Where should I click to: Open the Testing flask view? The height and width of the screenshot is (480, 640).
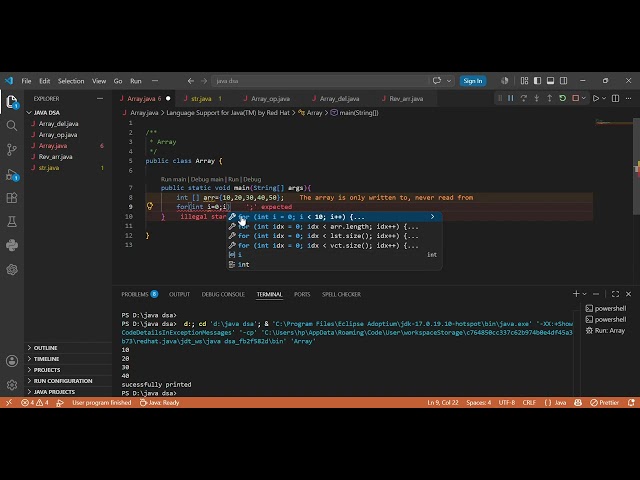click(x=12, y=222)
